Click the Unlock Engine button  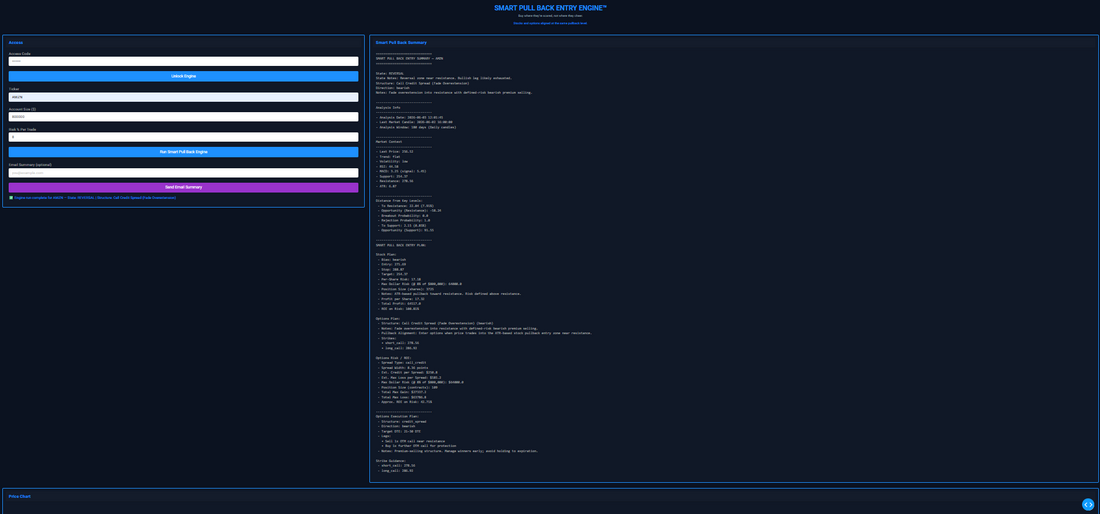click(x=183, y=76)
